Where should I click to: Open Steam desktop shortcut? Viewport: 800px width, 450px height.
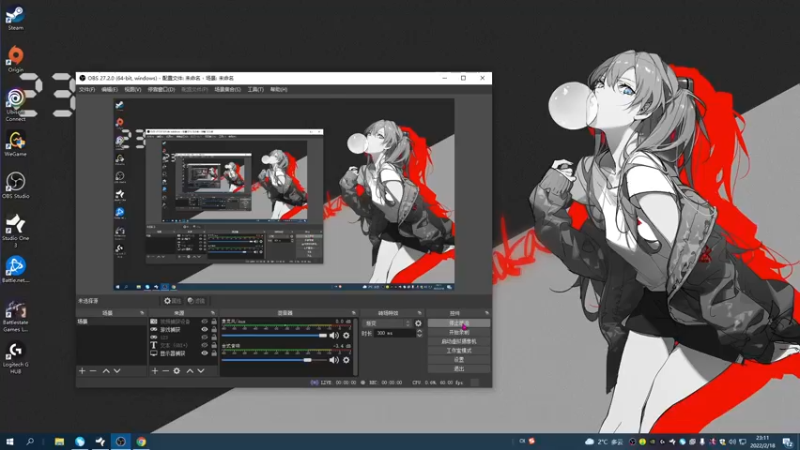pyautogui.click(x=15, y=18)
